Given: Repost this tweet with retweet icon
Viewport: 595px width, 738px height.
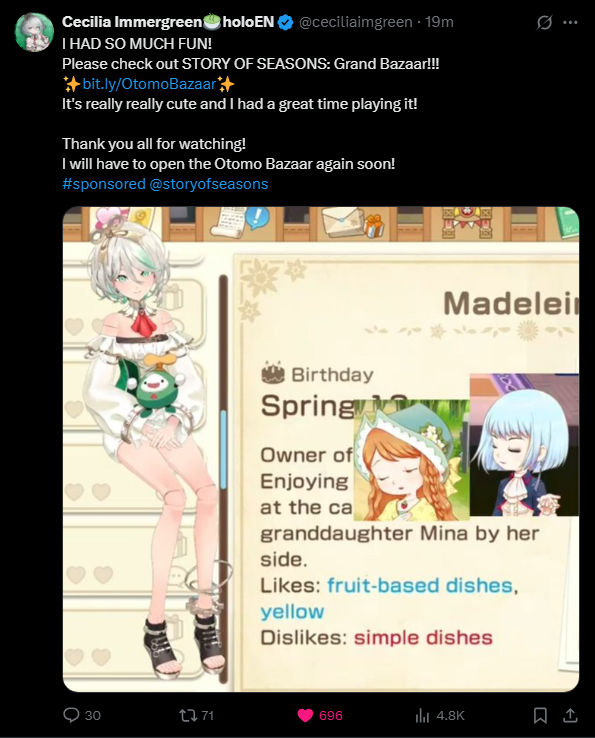Looking at the screenshot, I should (x=188, y=715).
